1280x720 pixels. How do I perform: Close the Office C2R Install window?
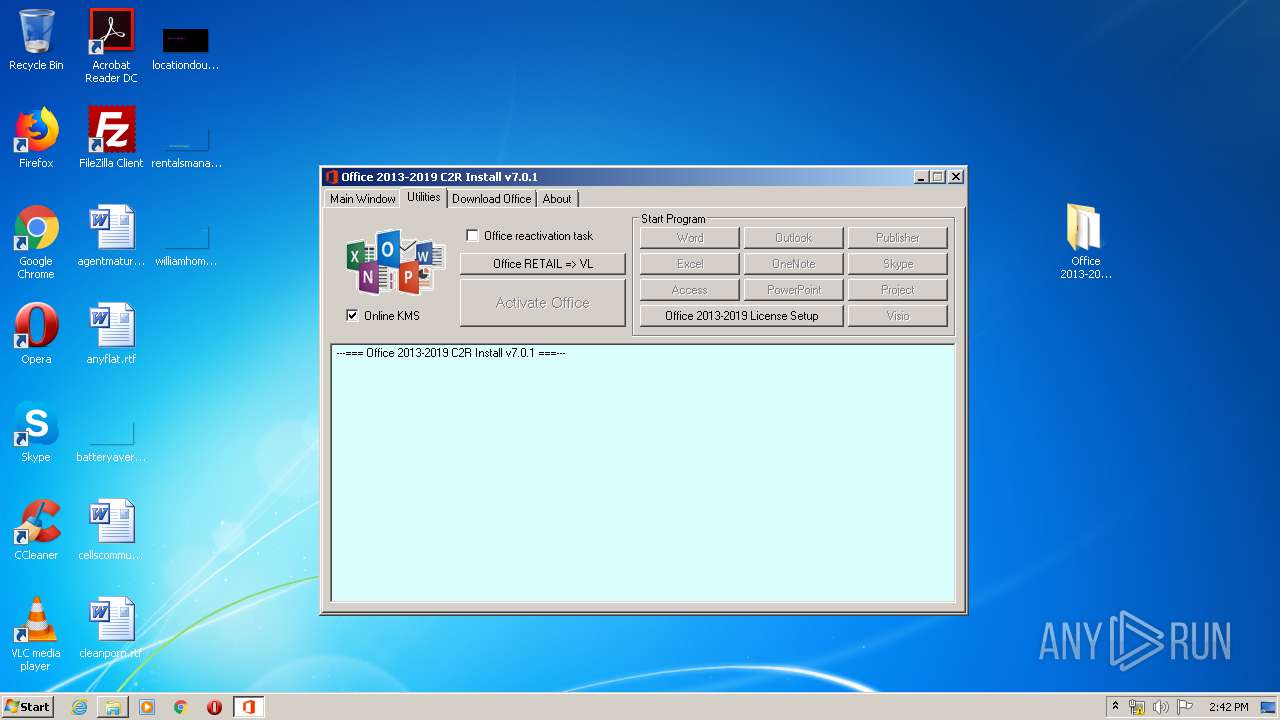956,177
